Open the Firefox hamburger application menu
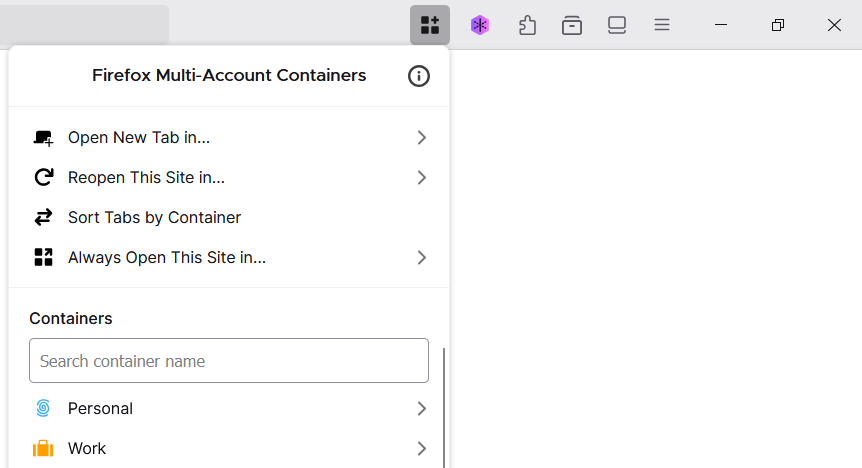 point(662,25)
